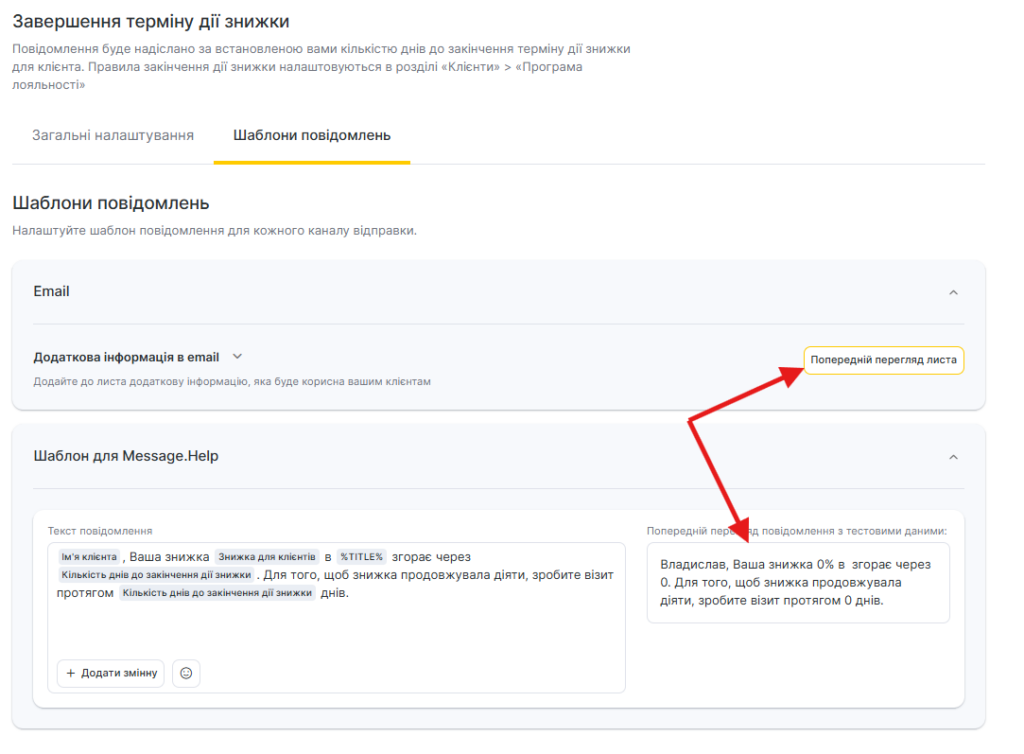Screen dimensions: 1024x754
Task: Click the variable chip after the word 'протягом'
Action: pos(217,593)
